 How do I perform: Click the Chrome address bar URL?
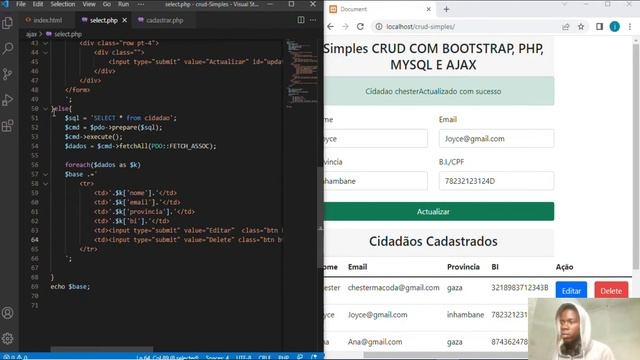(x=420, y=27)
